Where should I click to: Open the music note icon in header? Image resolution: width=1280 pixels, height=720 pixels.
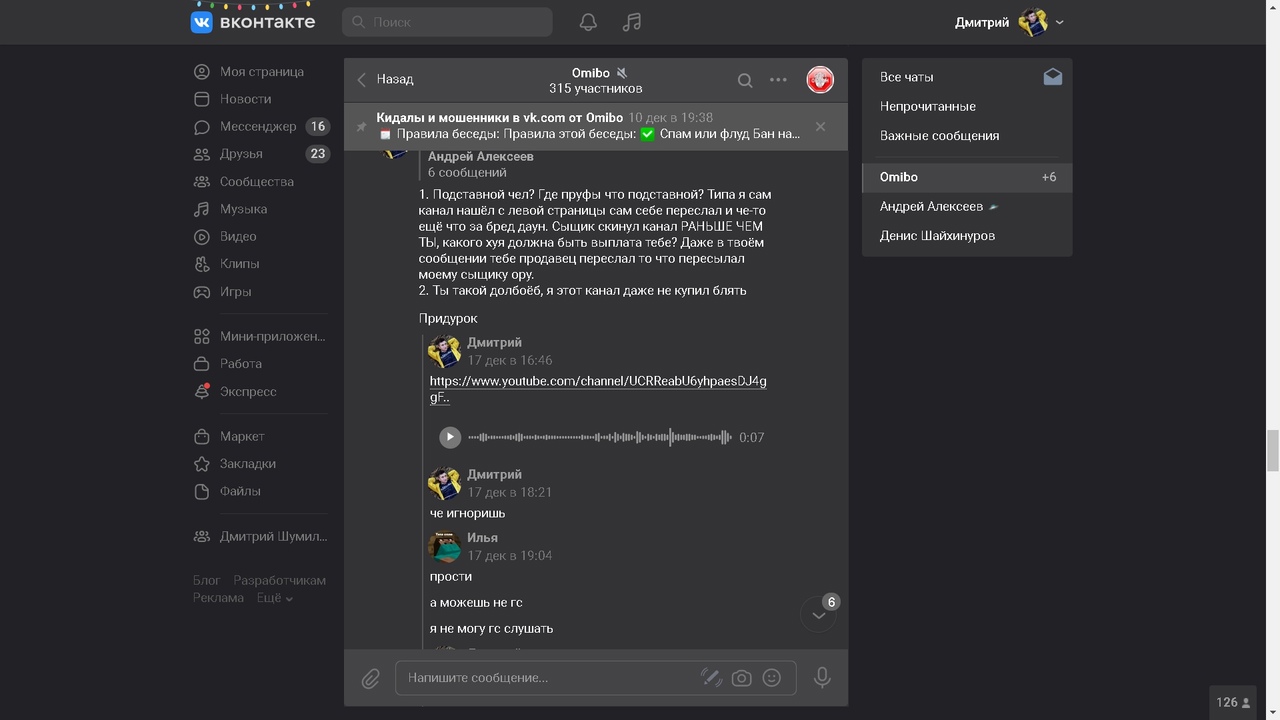click(631, 22)
